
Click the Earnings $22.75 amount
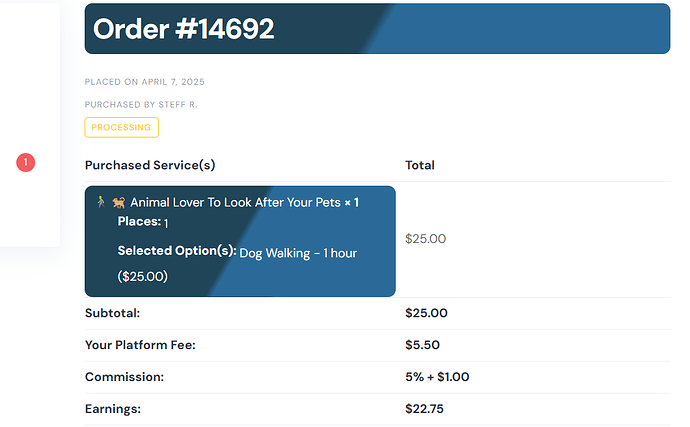pyautogui.click(x=424, y=409)
